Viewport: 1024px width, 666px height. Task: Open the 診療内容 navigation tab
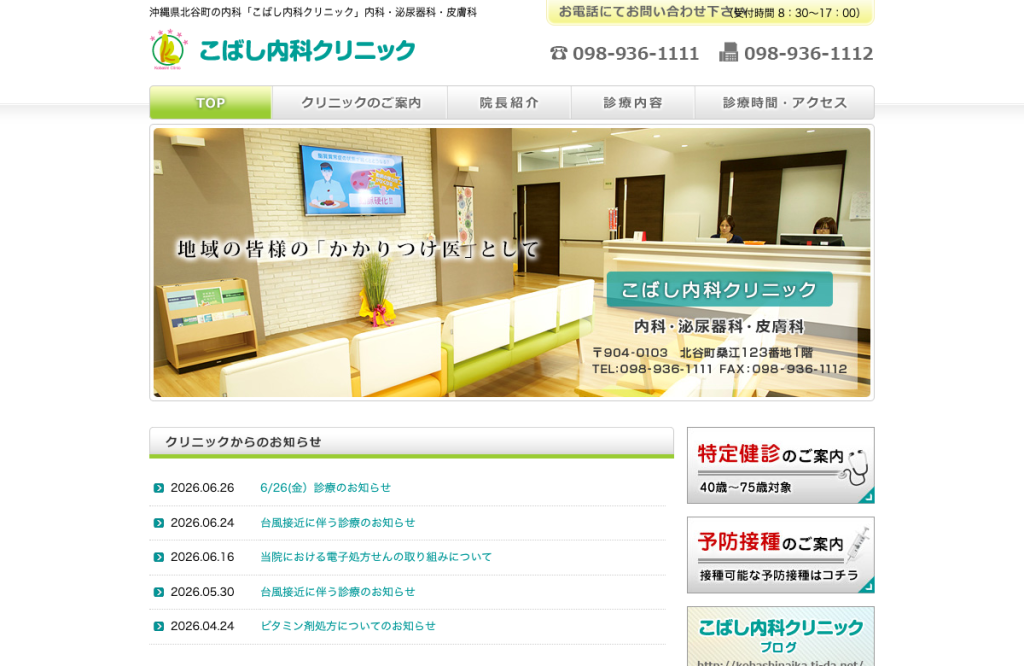(x=633, y=103)
